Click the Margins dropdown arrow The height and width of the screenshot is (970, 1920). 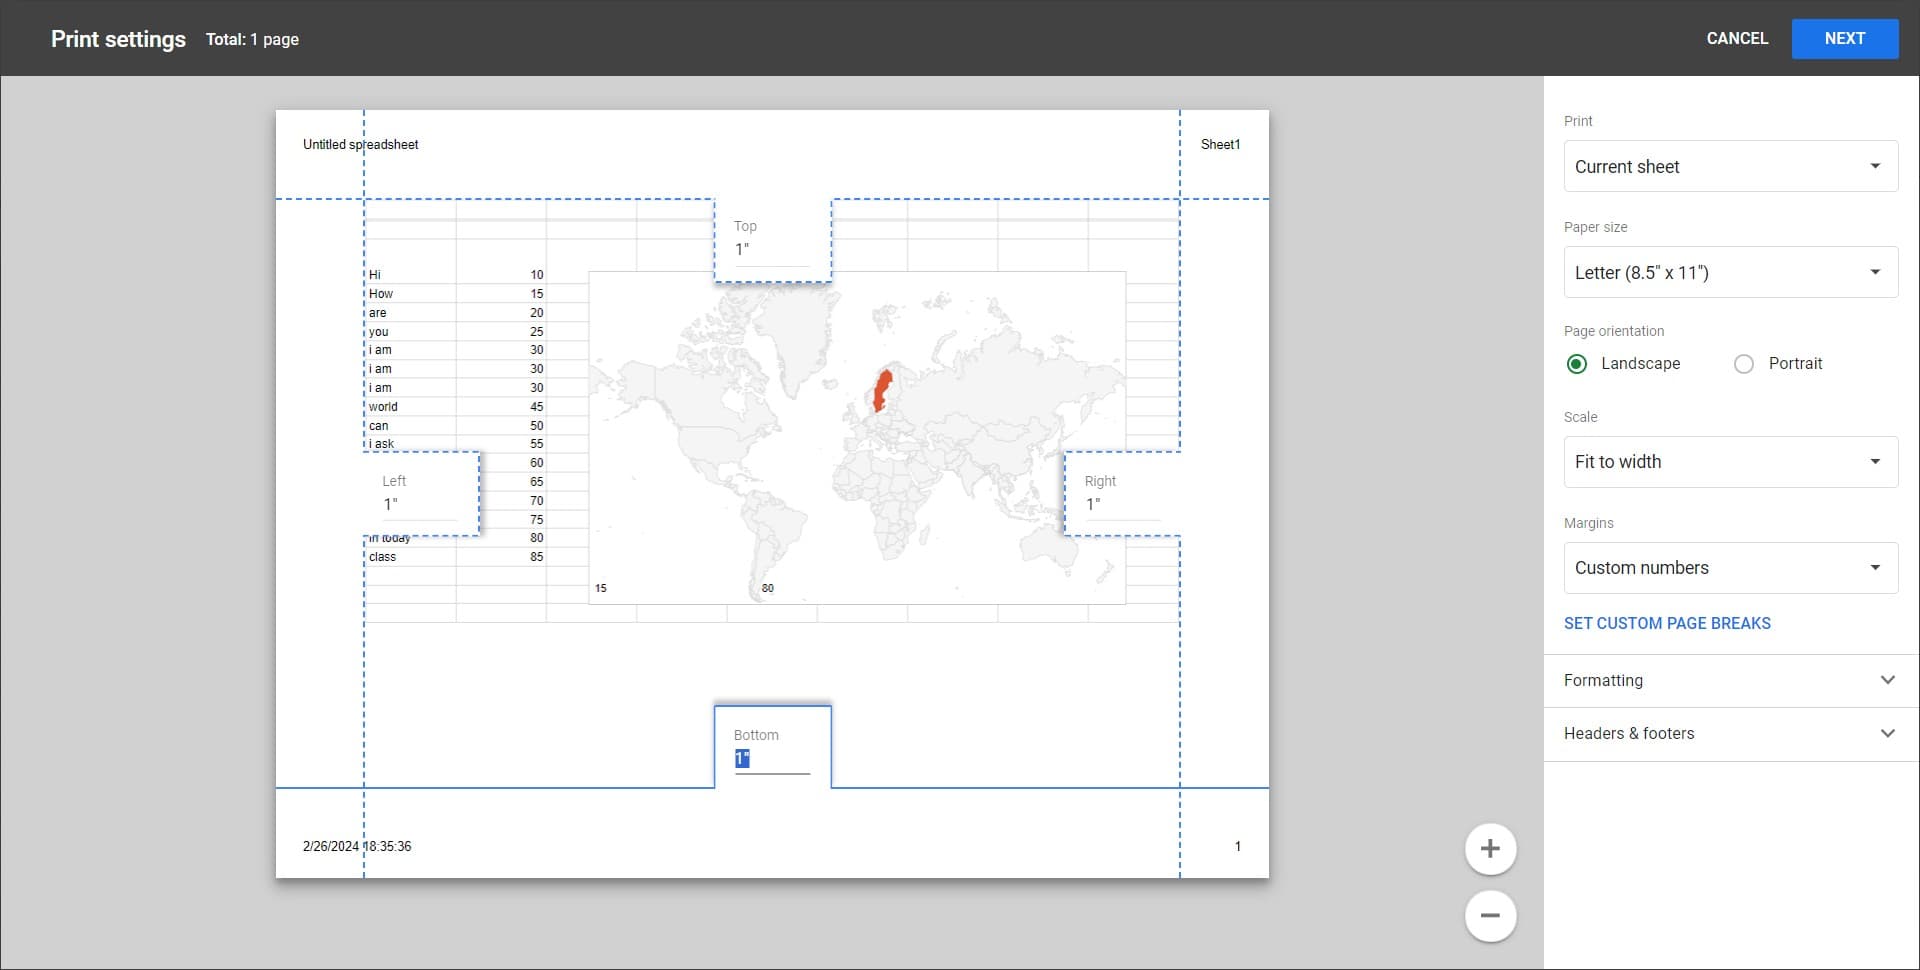click(x=1874, y=567)
